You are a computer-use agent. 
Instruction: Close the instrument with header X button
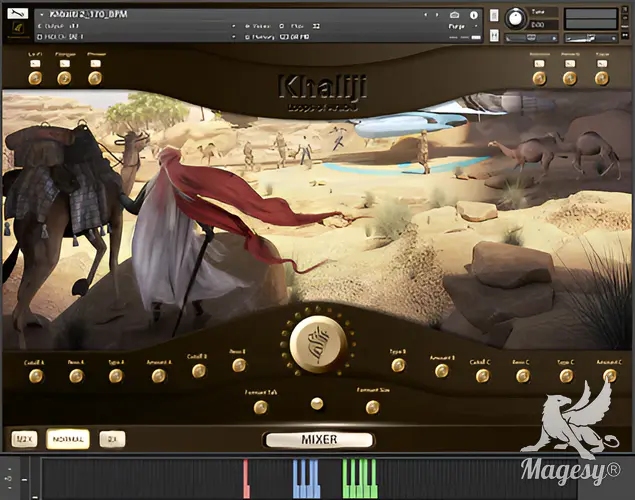[x=625, y=11]
